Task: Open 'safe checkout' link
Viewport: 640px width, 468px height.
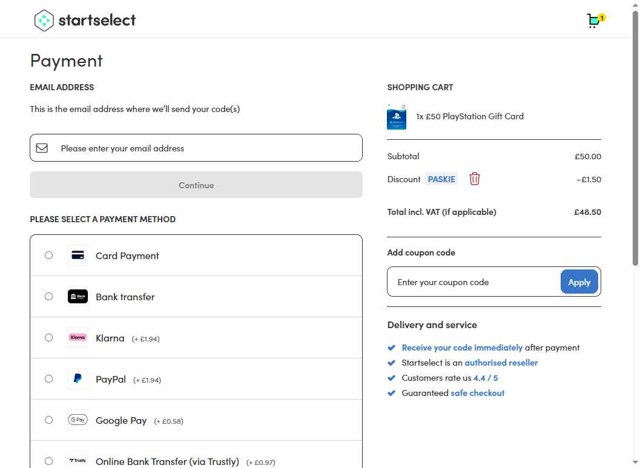Action: pyautogui.click(x=477, y=393)
